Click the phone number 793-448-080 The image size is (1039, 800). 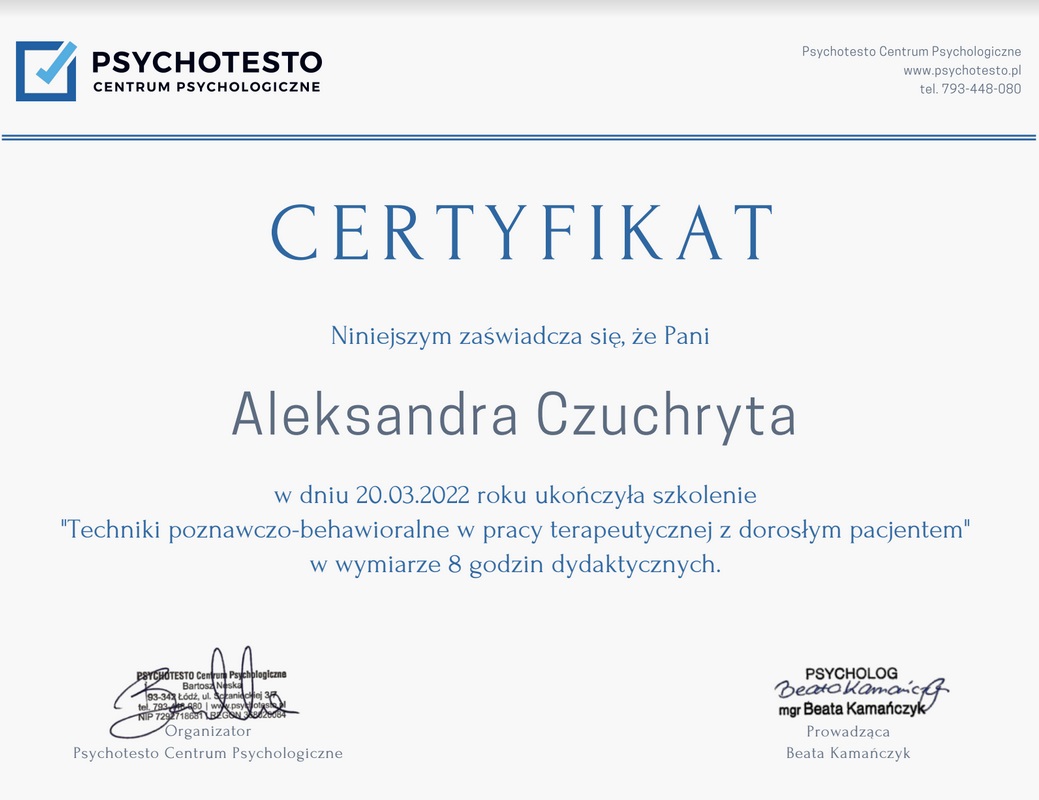[x=981, y=88]
